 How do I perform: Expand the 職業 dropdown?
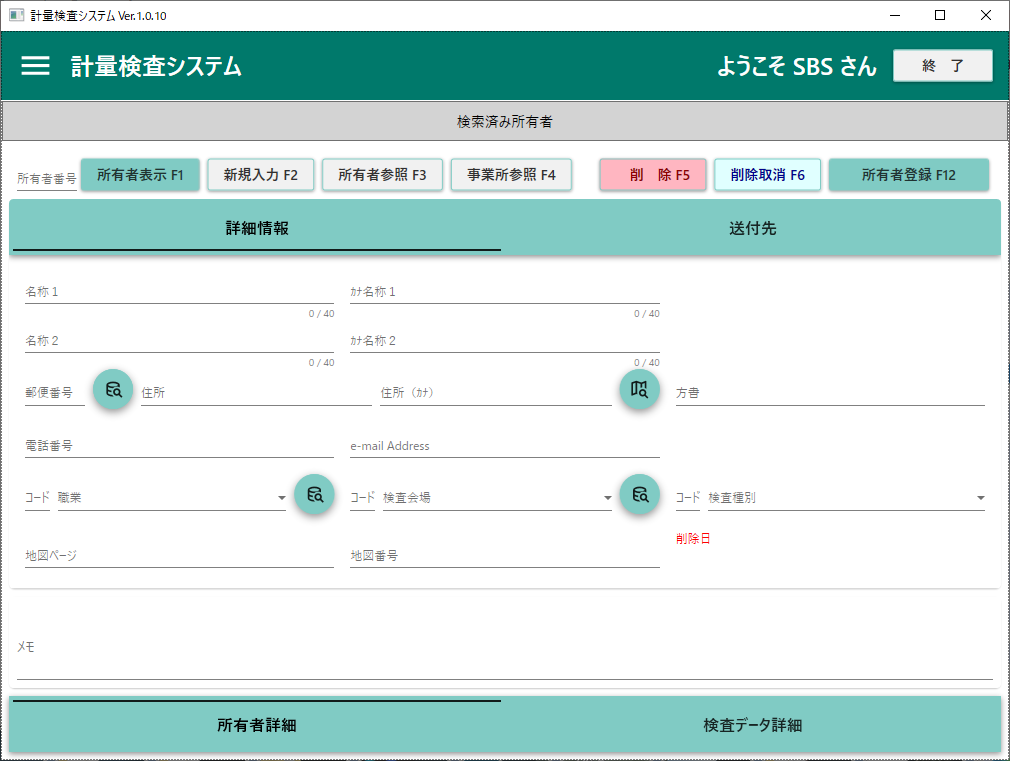tap(282, 498)
